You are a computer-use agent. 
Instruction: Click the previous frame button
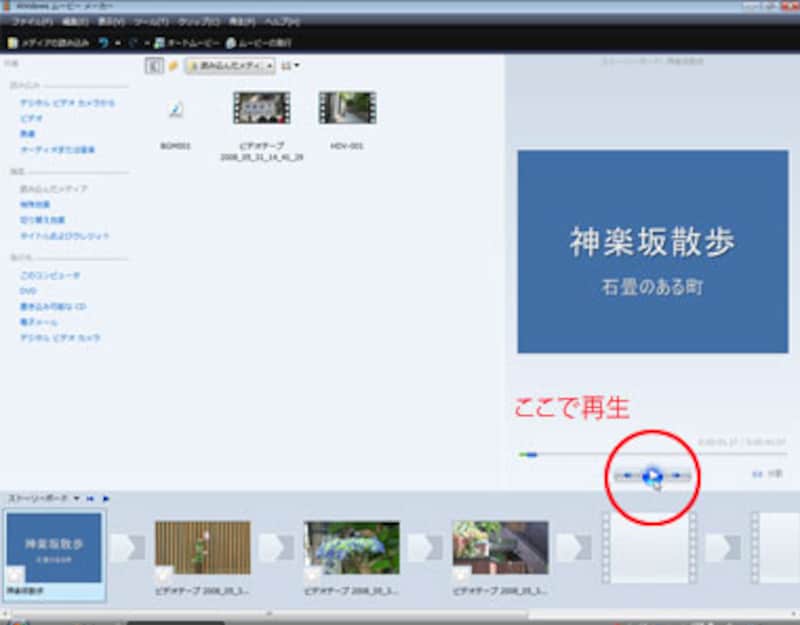tap(625, 476)
